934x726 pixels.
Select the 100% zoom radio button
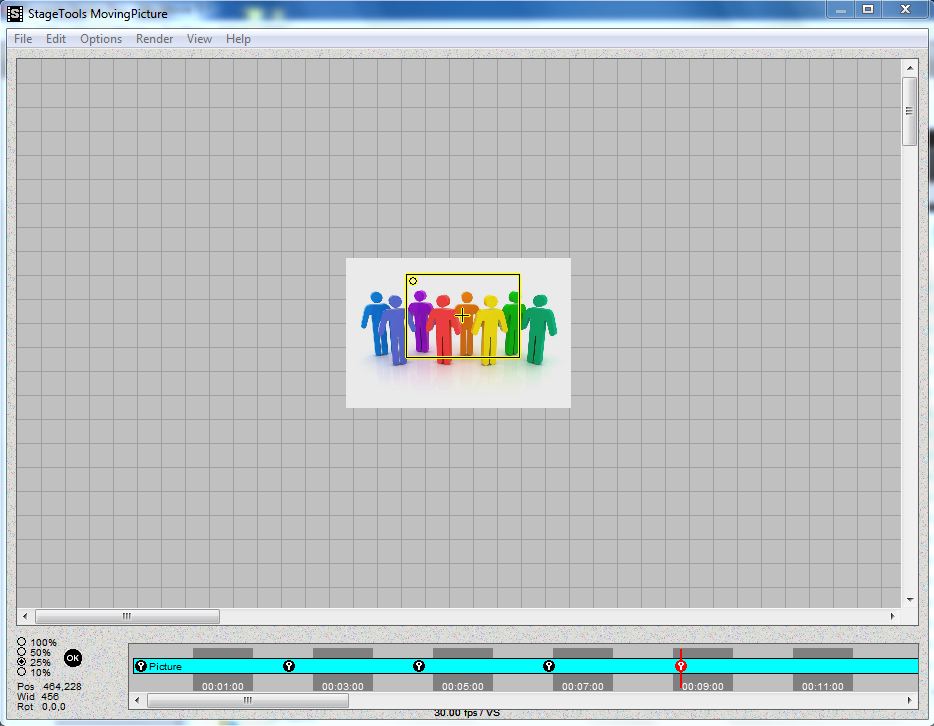21,642
